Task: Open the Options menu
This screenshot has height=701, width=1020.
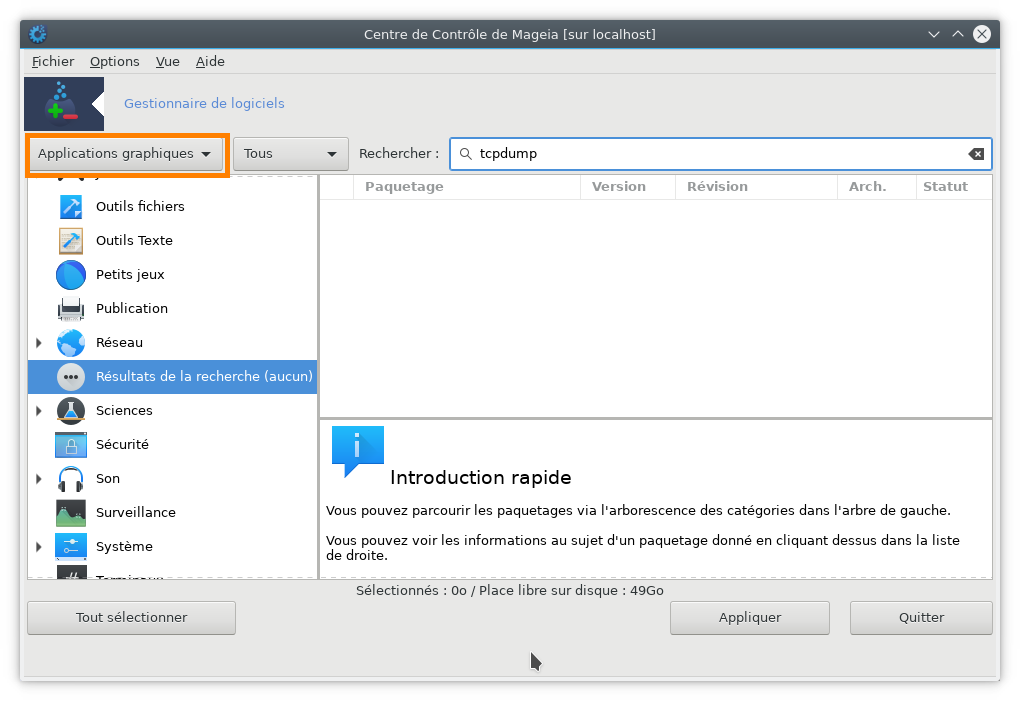Action: tap(114, 61)
